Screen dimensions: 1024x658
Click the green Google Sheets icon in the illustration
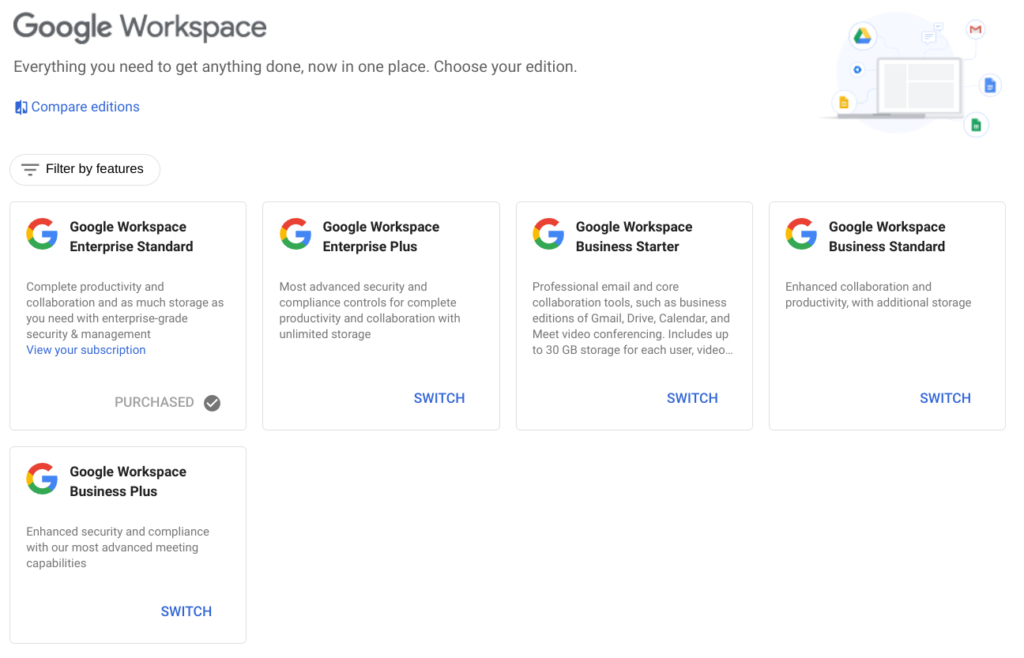[x=976, y=124]
